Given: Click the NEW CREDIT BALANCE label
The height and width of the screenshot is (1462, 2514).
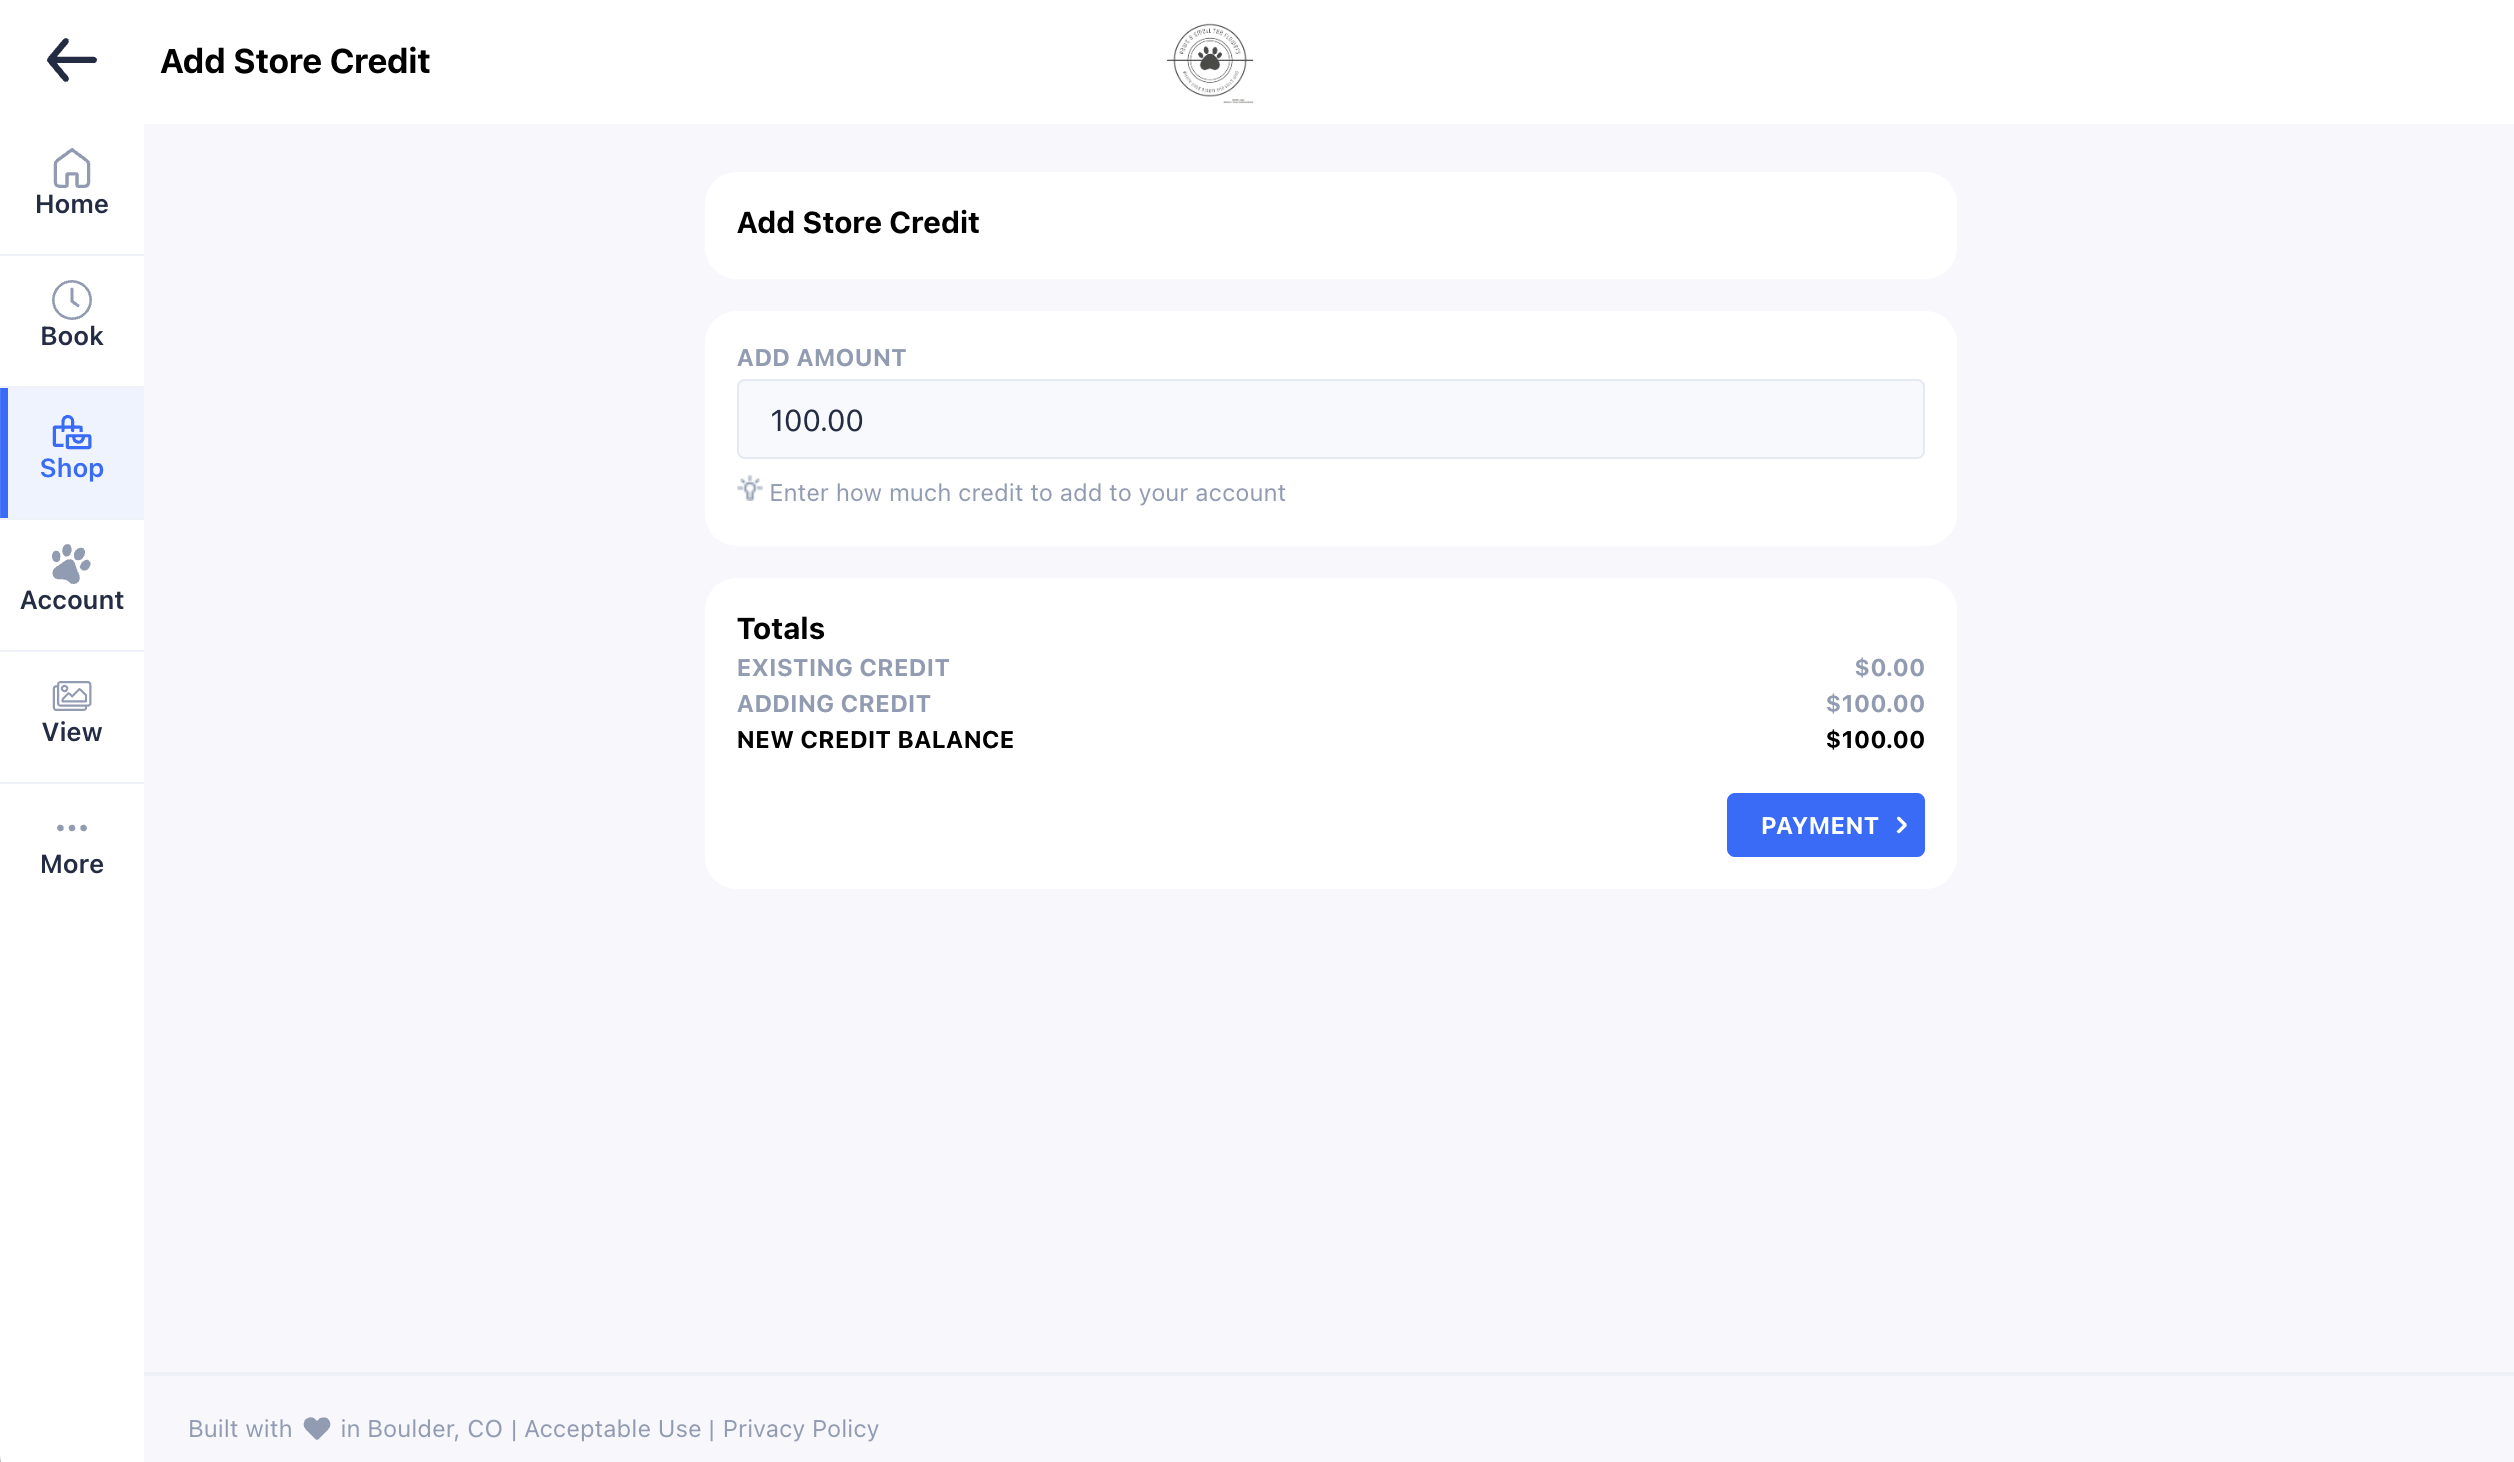Looking at the screenshot, I should (x=875, y=740).
